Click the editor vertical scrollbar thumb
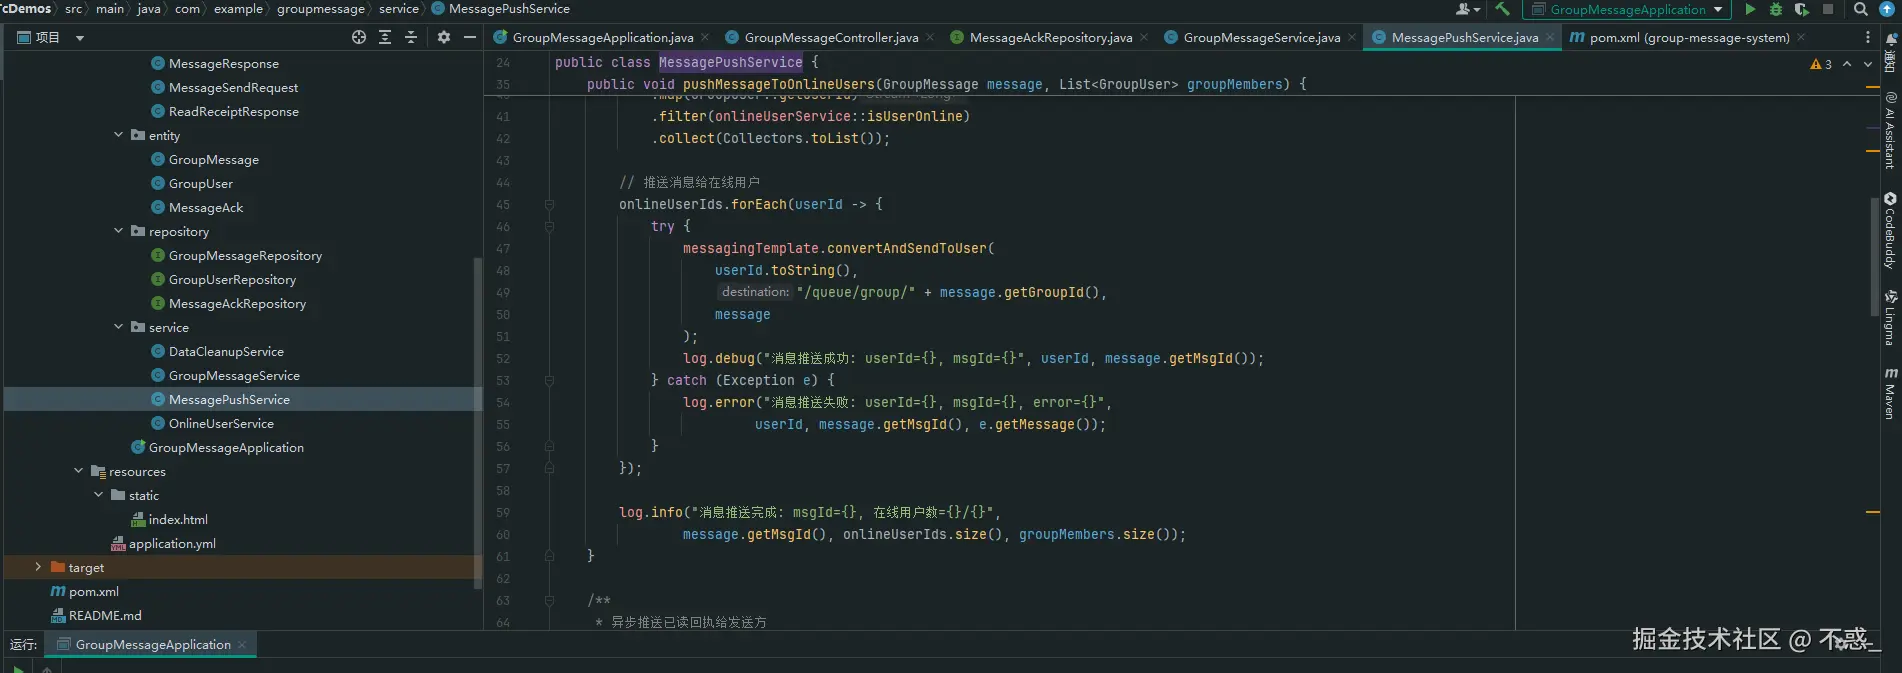 coord(1875,256)
